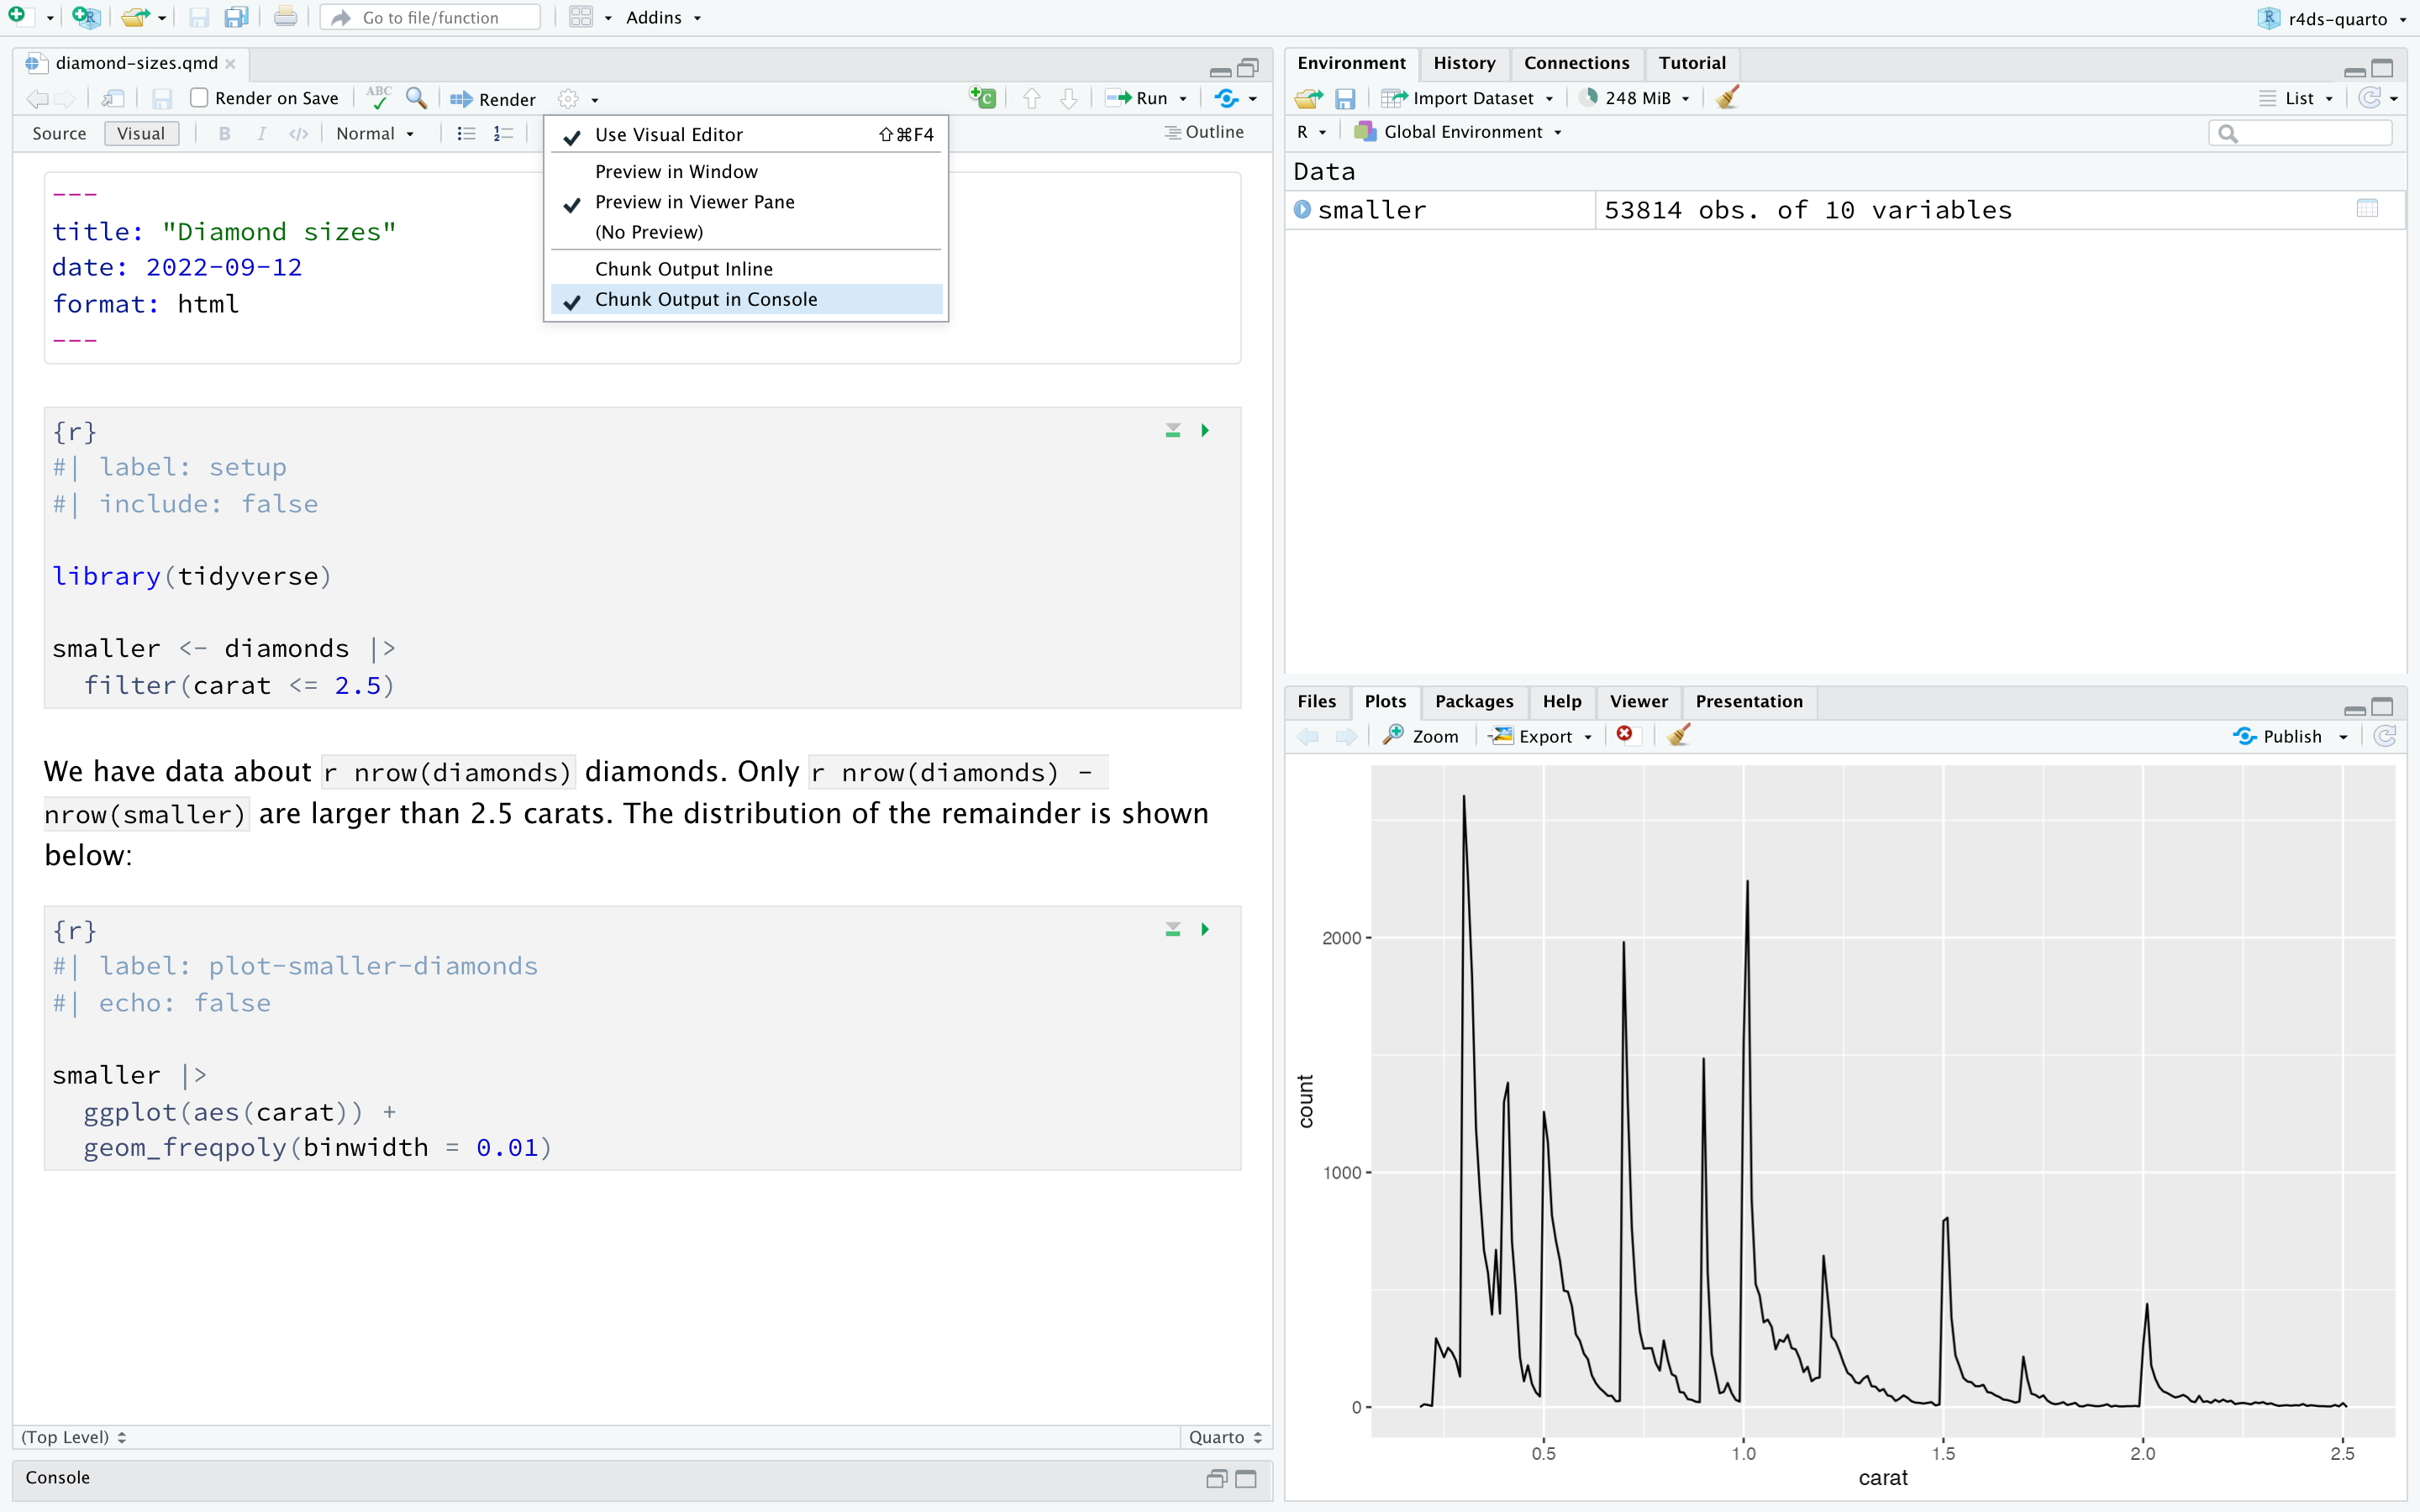2420x1512 pixels.
Task: Click the save file icon in toolbar
Action: (x=197, y=16)
